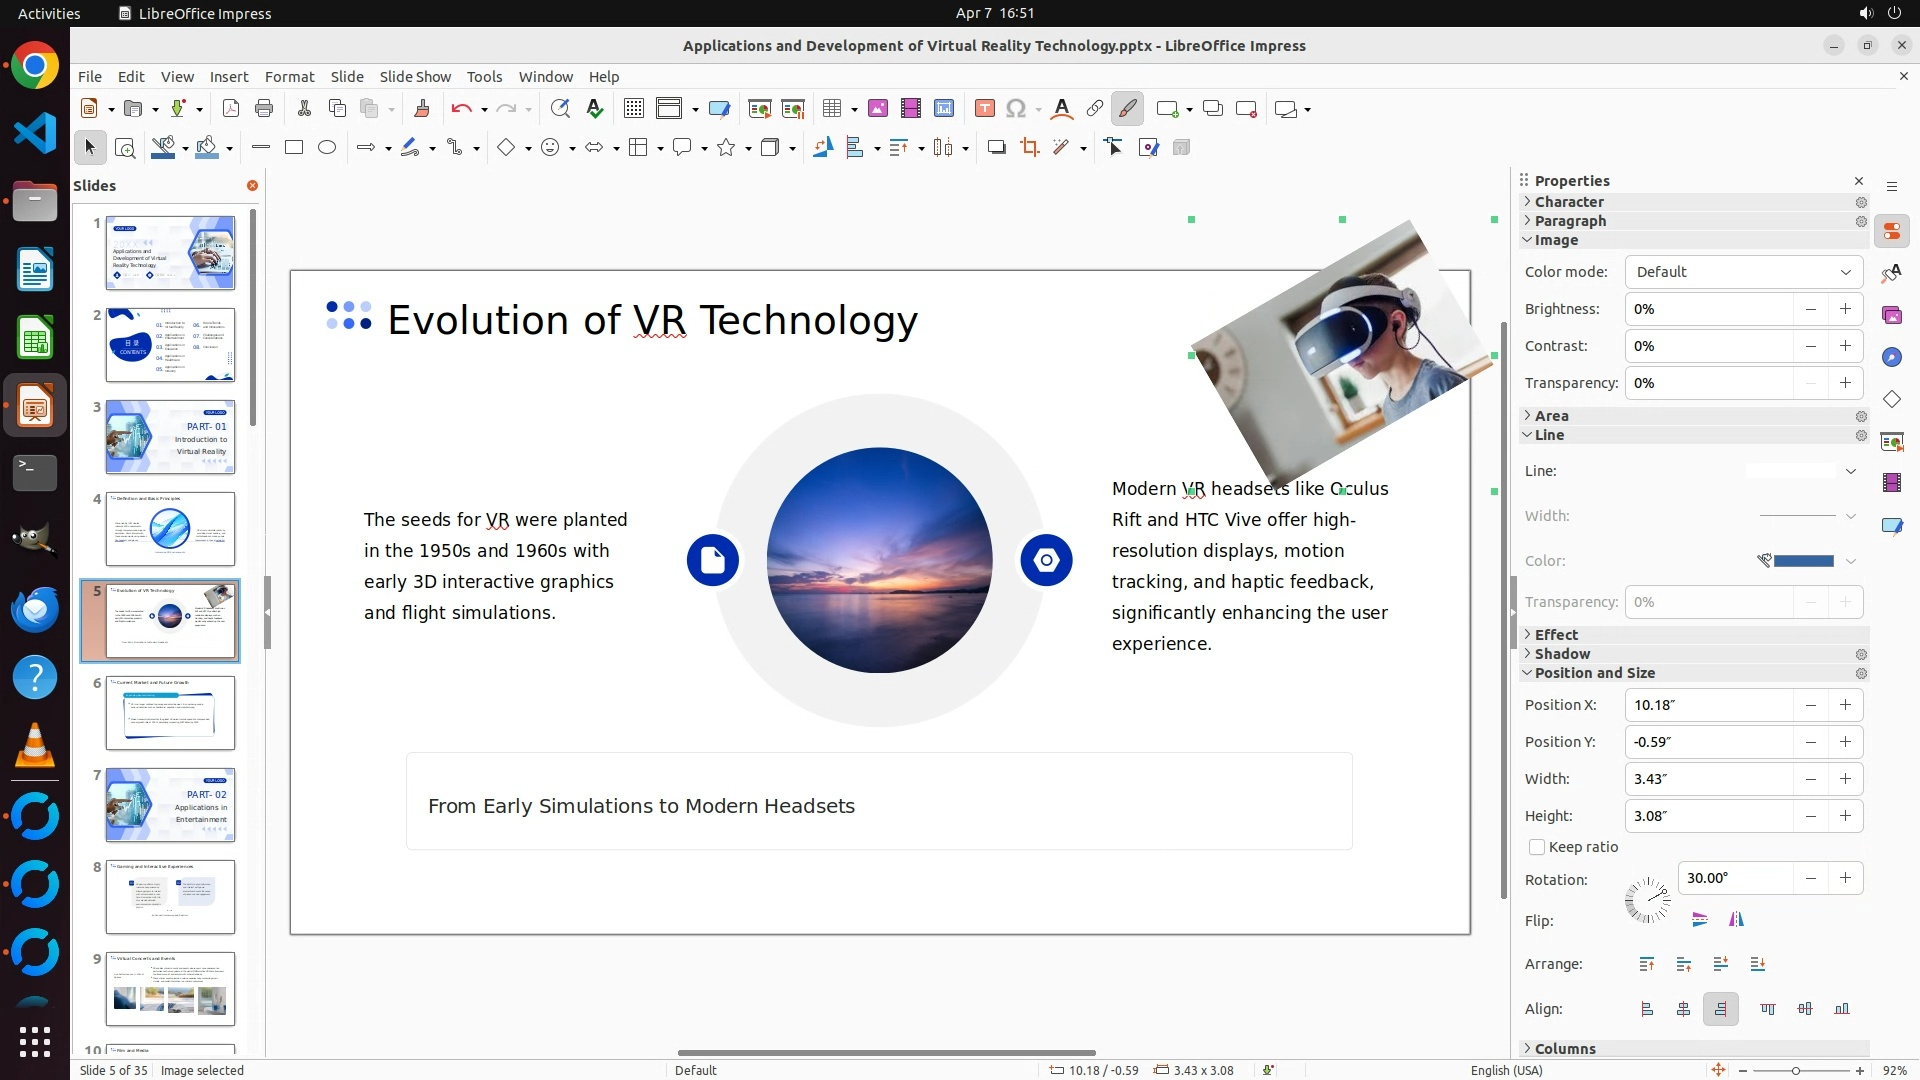
Task: Select the Crop Image tool
Action: (x=1029, y=148)
